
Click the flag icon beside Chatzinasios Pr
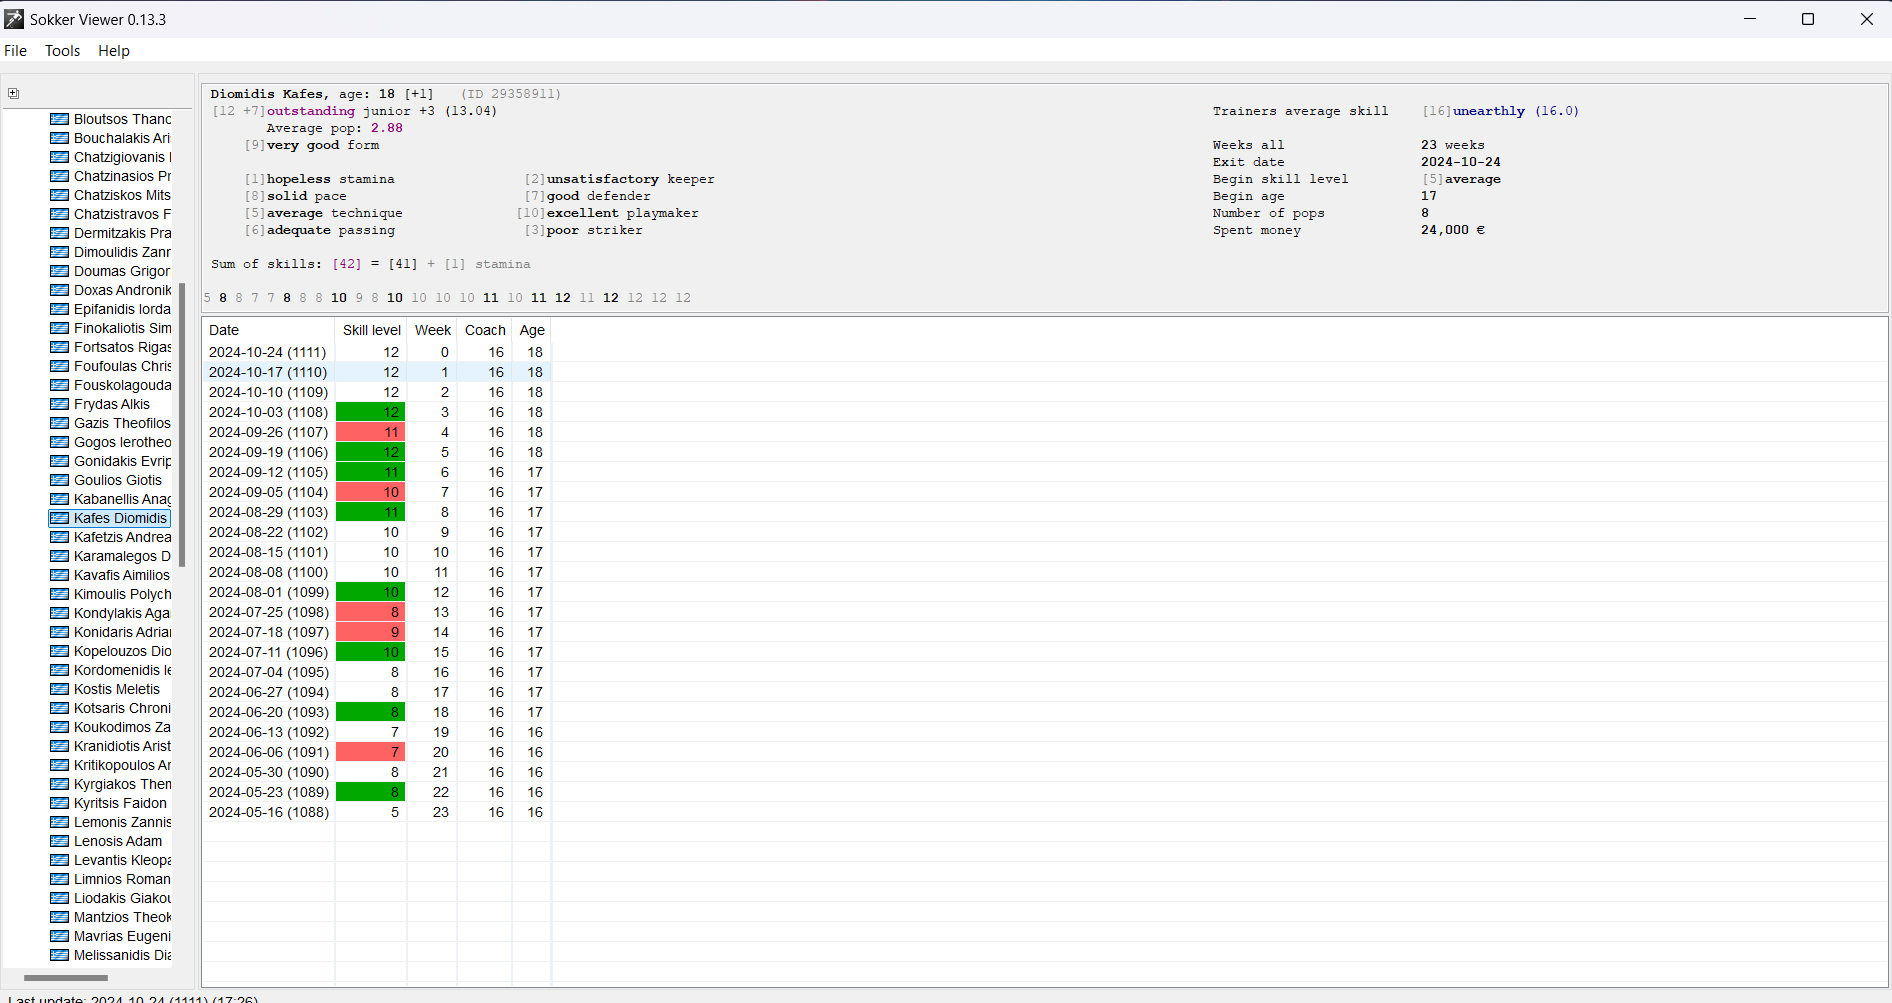pyautogui.click(x=60, y=176)
